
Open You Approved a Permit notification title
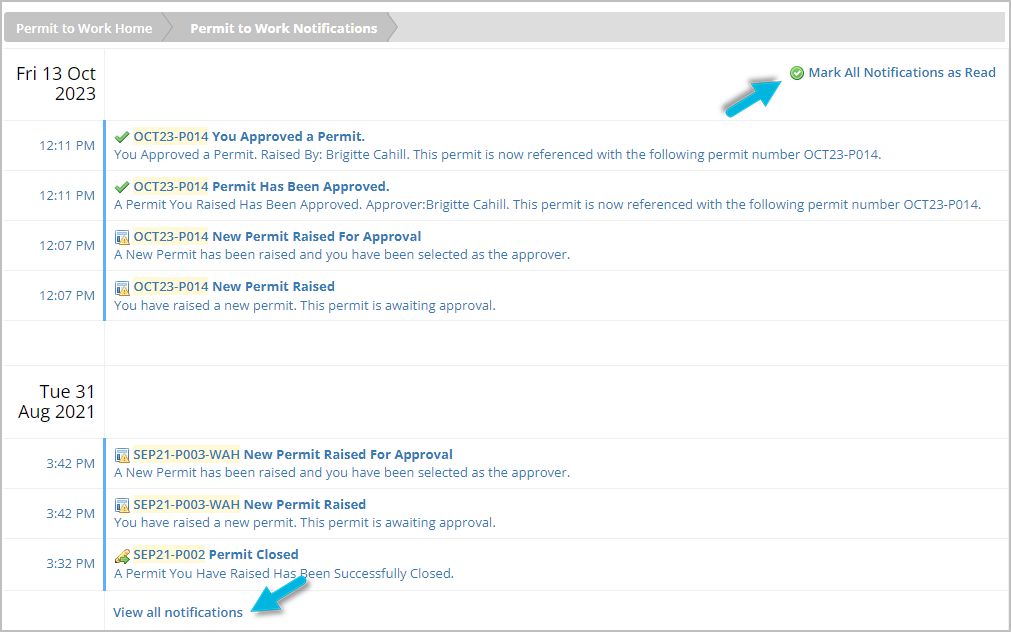[x=288, y=136]
